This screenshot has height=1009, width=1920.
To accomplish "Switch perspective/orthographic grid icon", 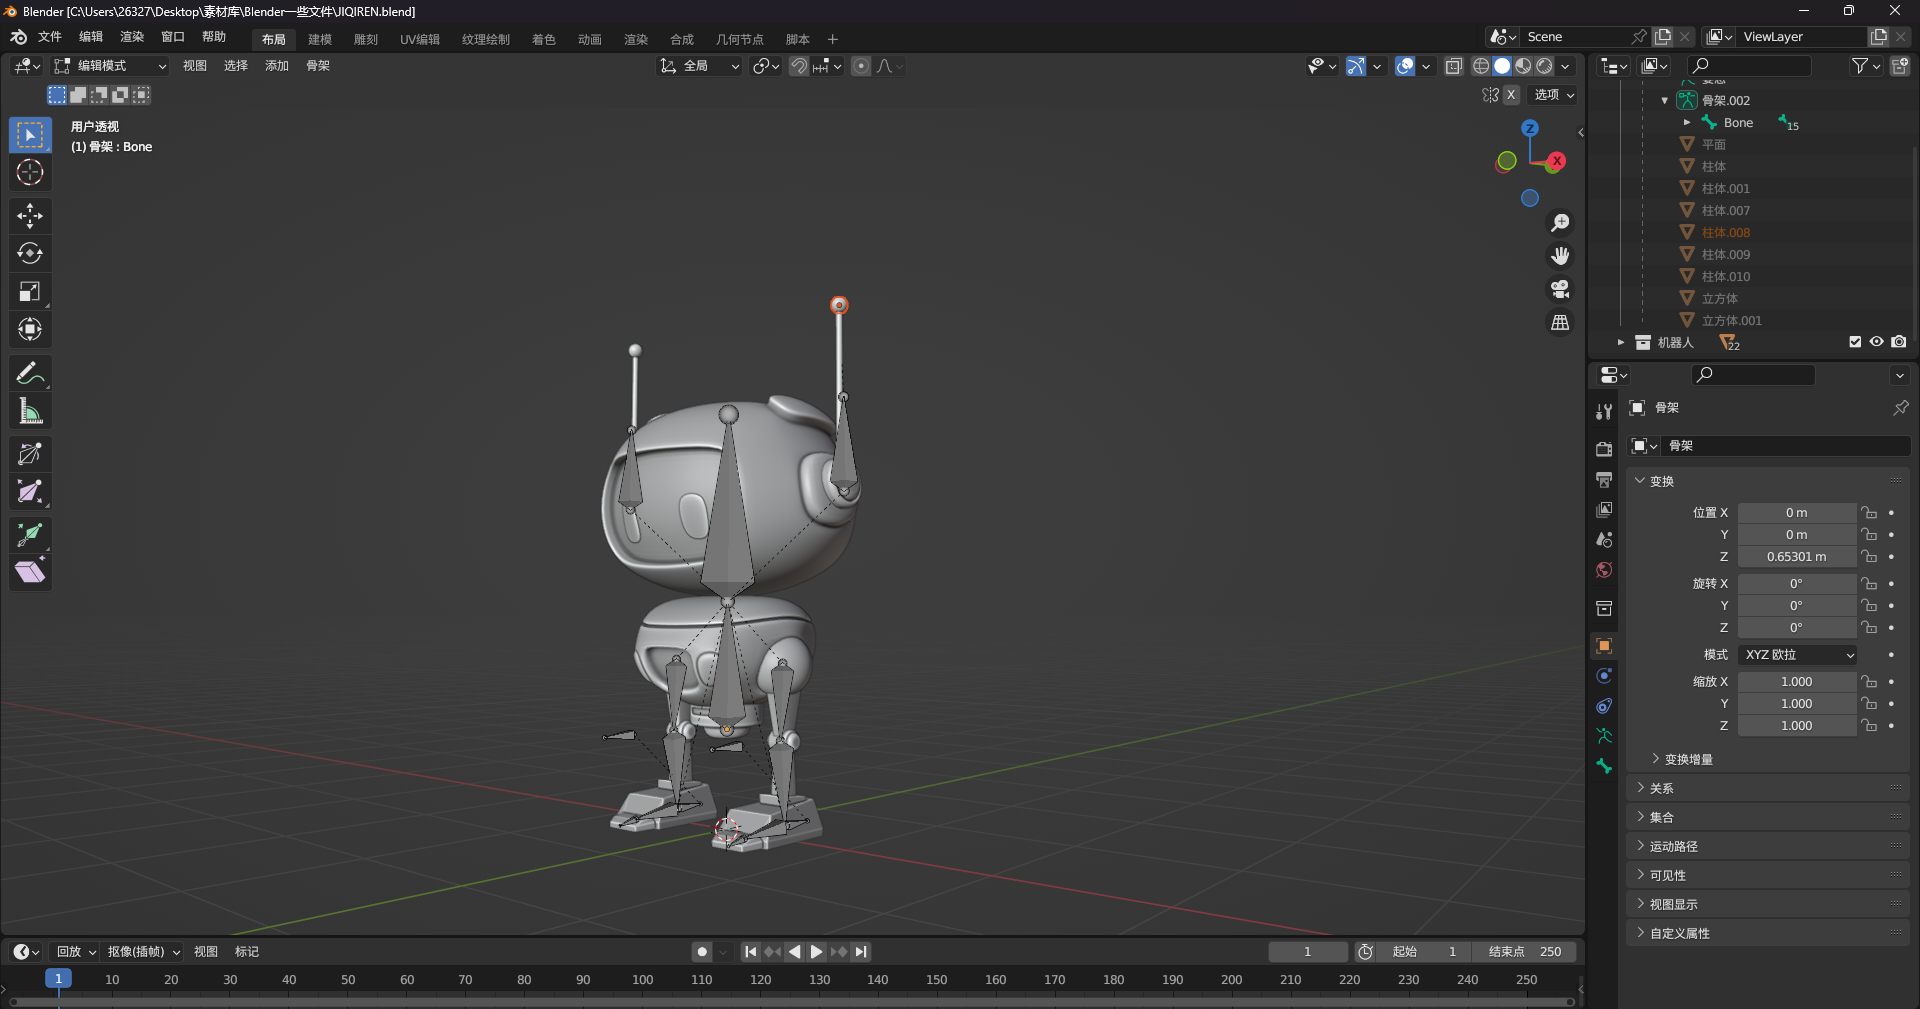I will coord(1560,322).
